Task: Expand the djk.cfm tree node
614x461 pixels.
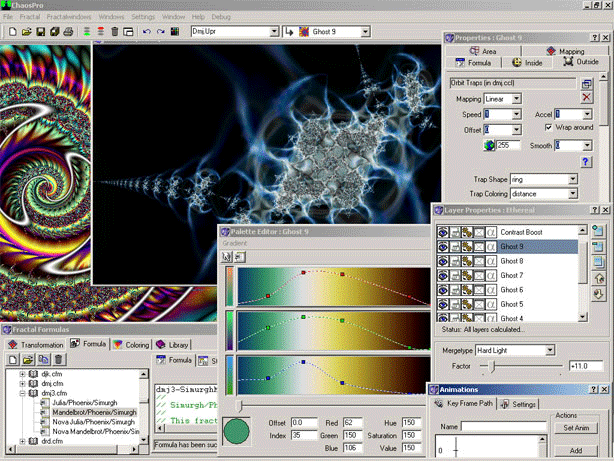Action: point(22,374)
